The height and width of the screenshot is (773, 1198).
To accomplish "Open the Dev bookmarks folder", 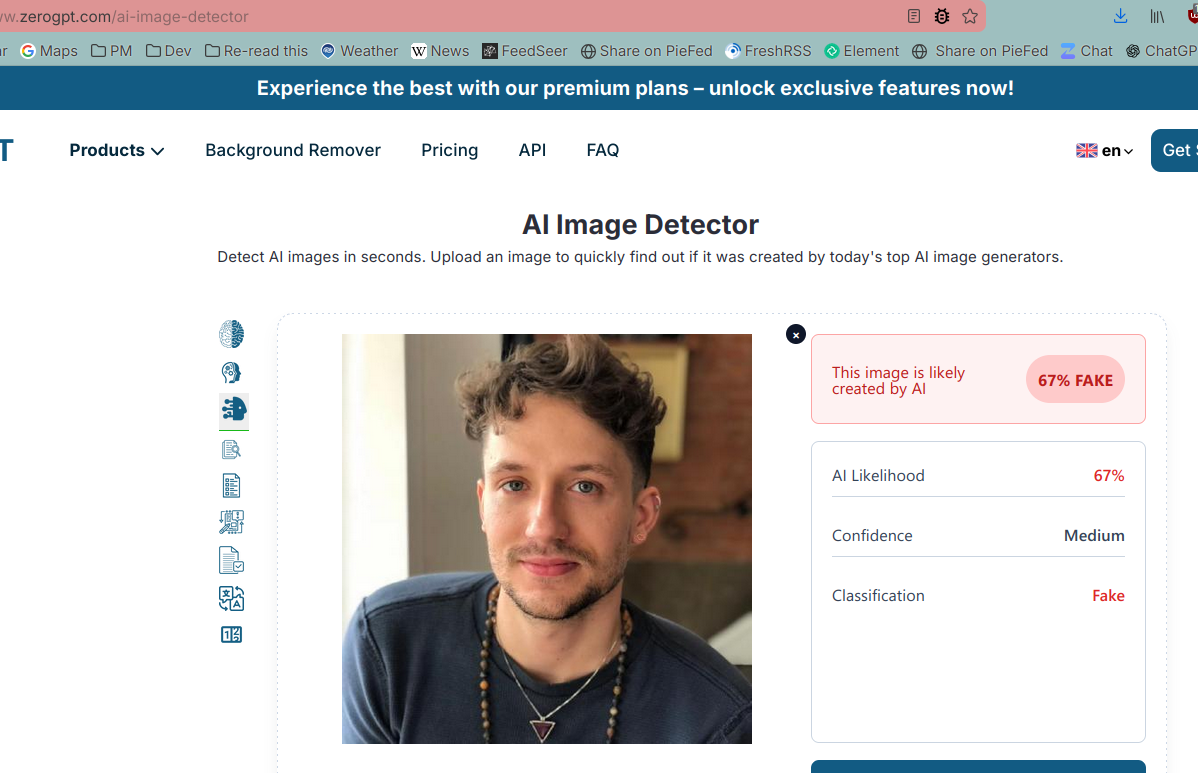I will point(168,51).
